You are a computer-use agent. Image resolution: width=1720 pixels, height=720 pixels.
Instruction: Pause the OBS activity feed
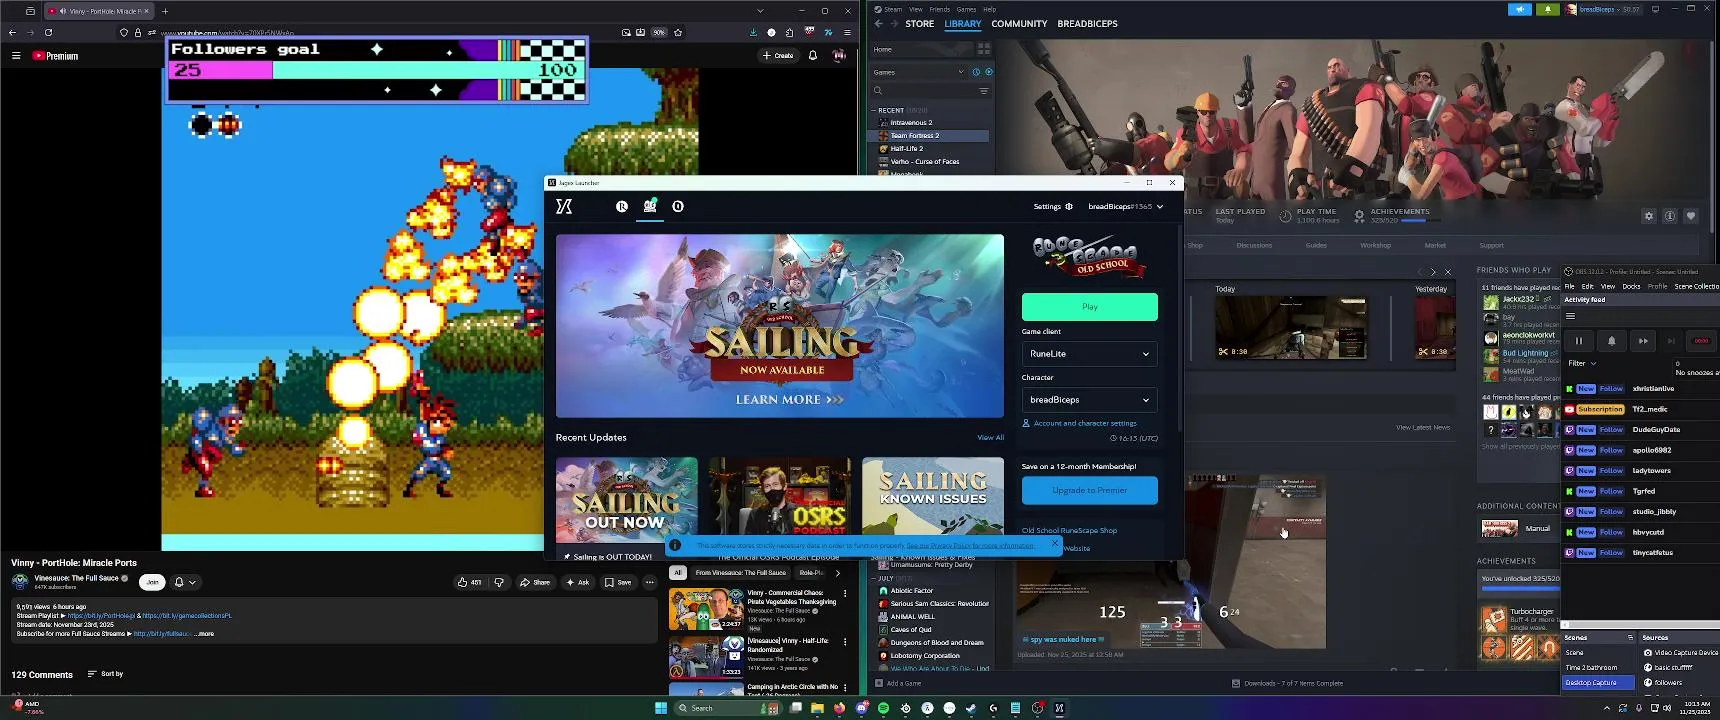pyautogui.click(x=1579, y=341)
